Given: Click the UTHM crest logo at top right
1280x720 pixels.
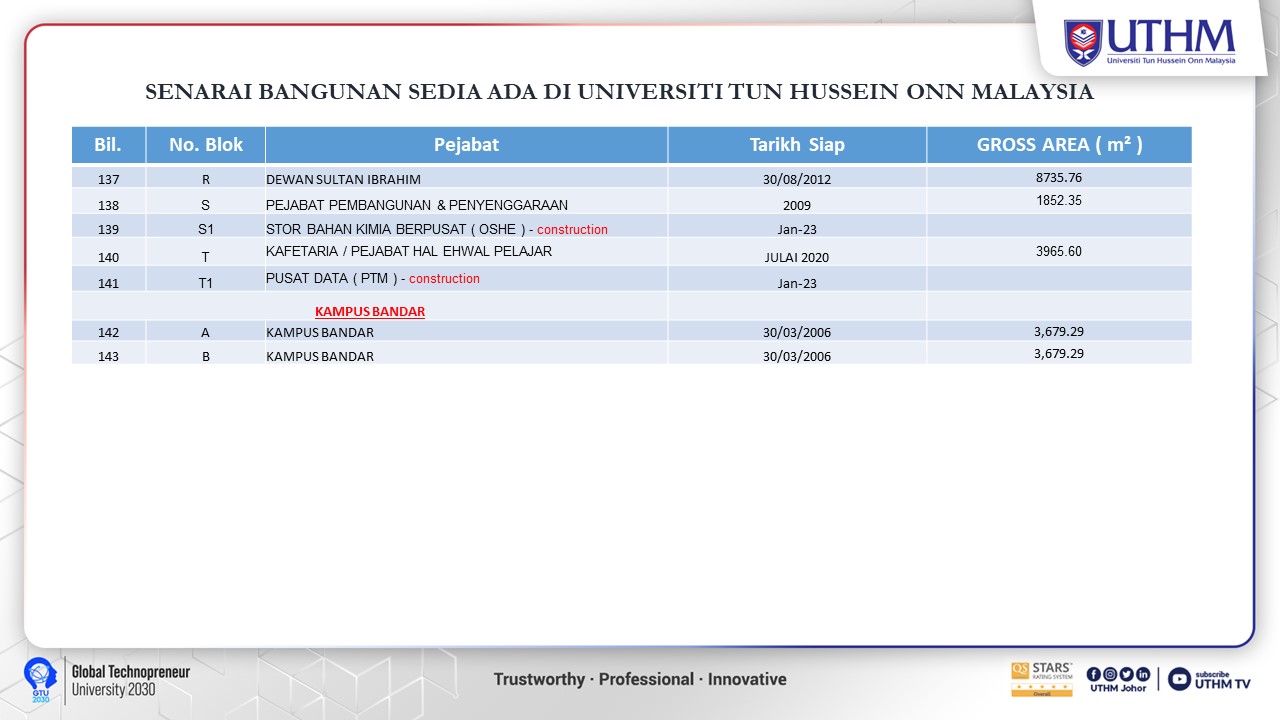Looking at the screenshot, I should coord(1083,42).
